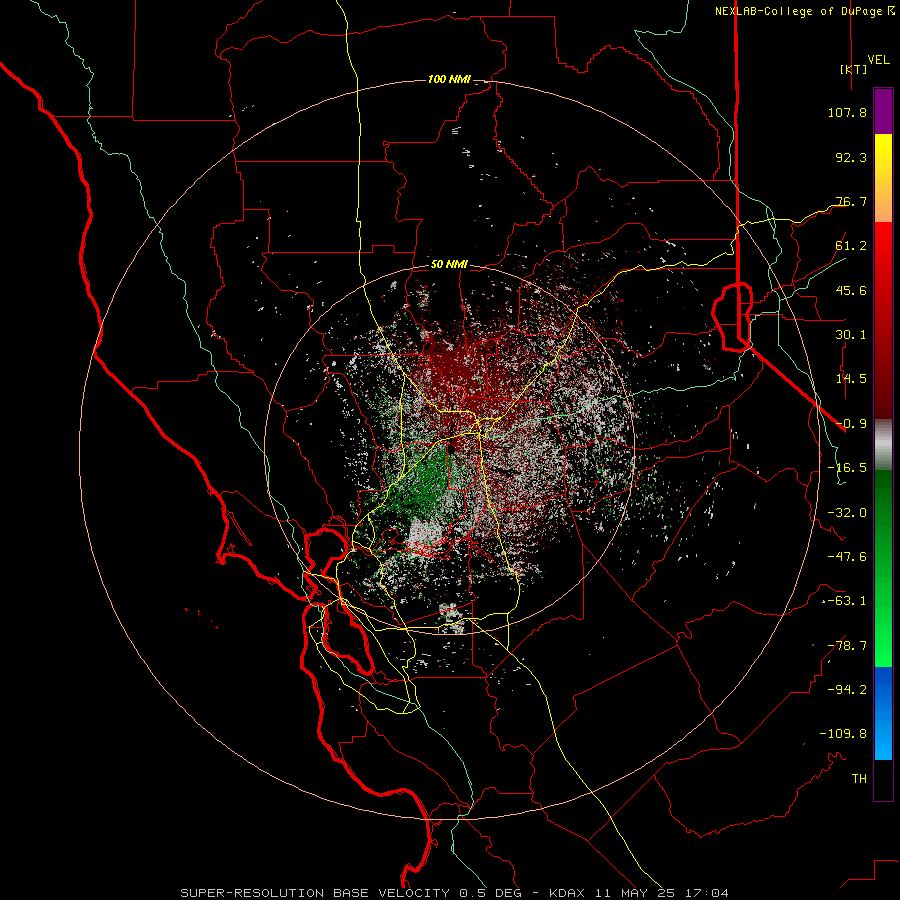Pick the purple segment of color bar
The image size is (900, 900).
point(883,111)
